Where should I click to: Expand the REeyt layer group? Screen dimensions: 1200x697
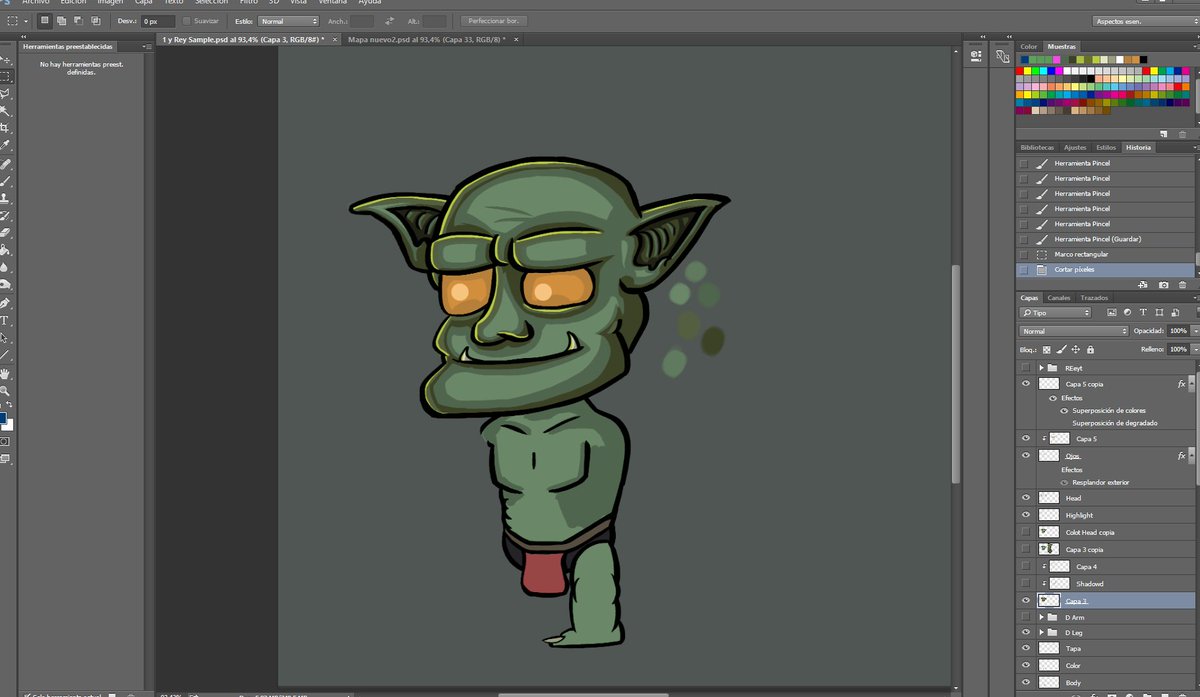coord(1041,368)
